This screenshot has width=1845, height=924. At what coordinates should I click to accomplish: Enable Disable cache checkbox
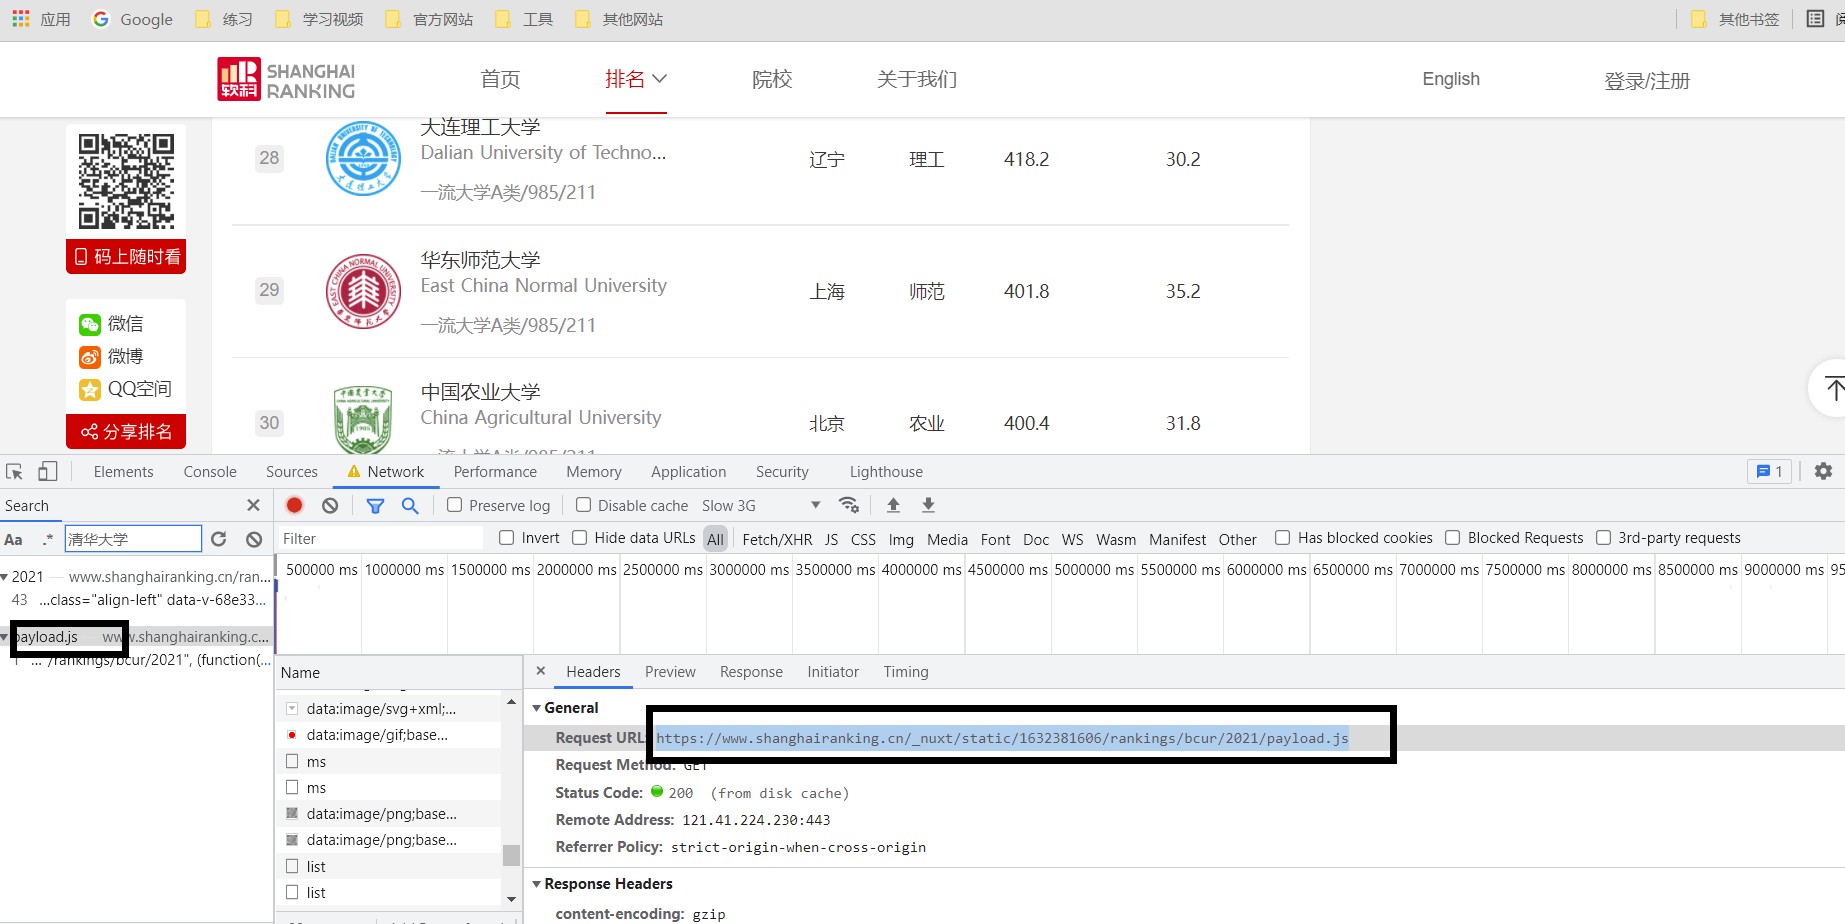tap(584, 505)
